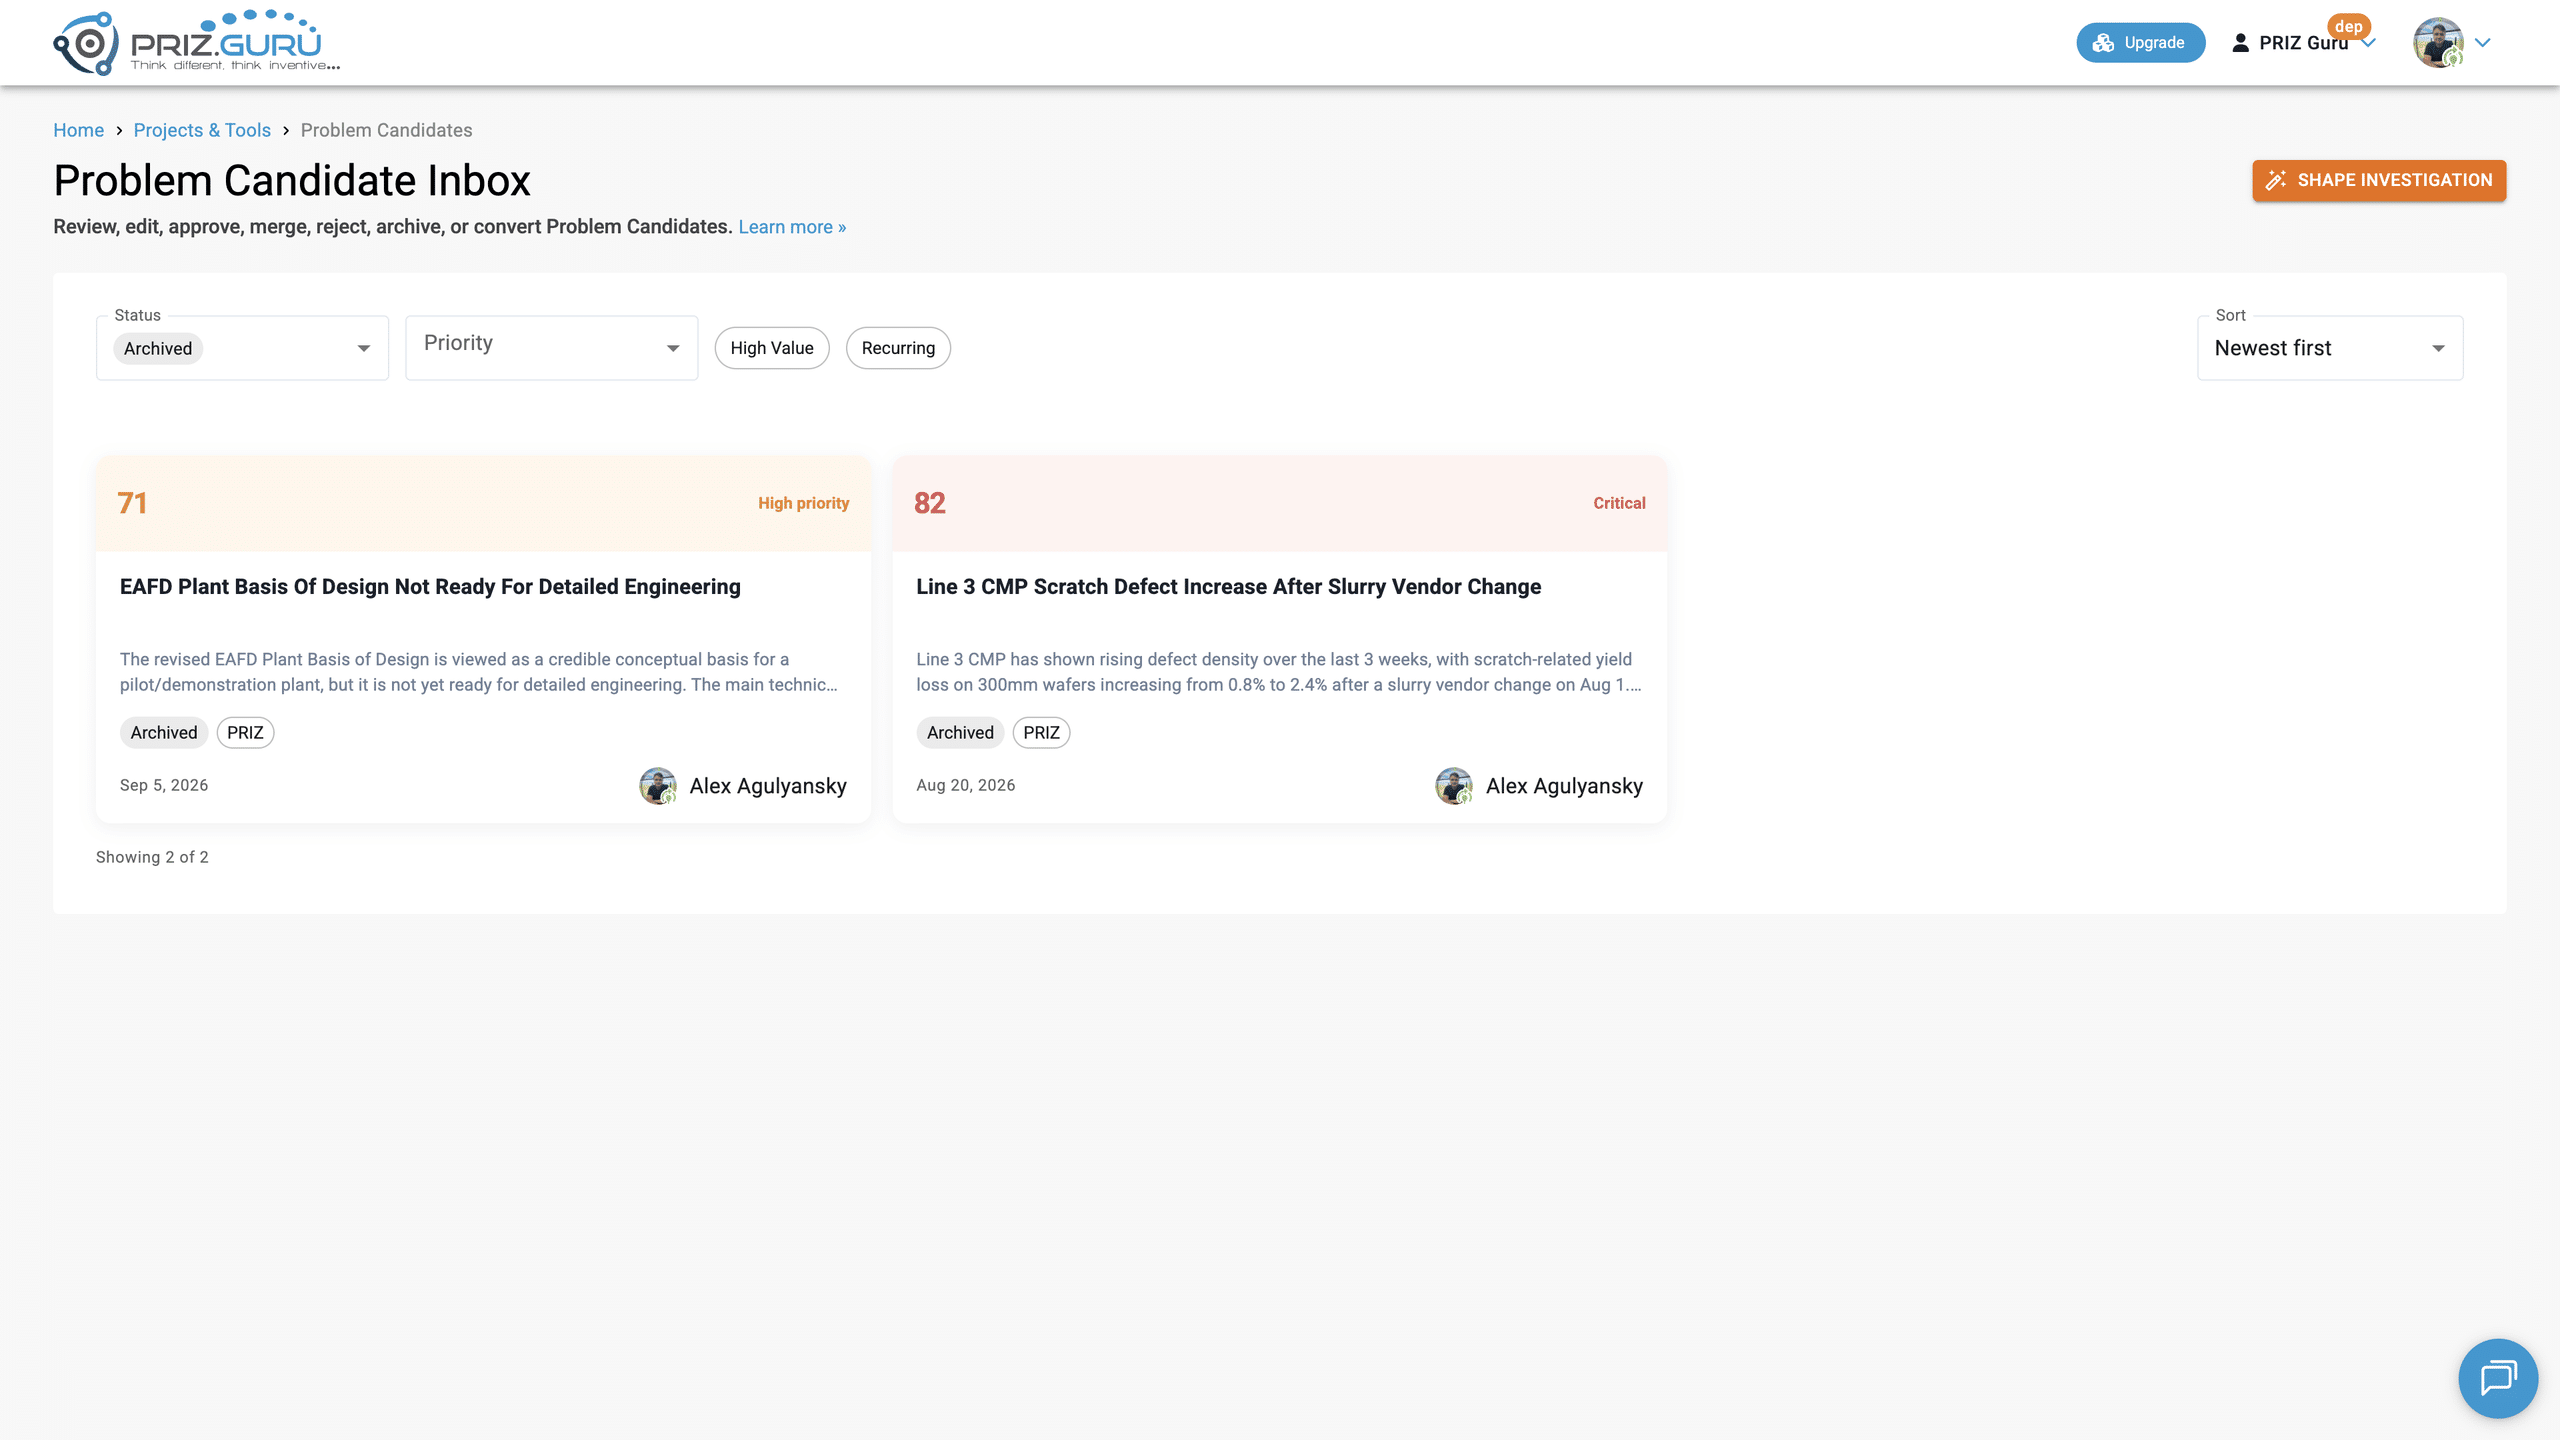The width and height of the screenshot is (2560, 1440).
Task: Open the Priority dropdown
Action: click(x=551, y=348)
